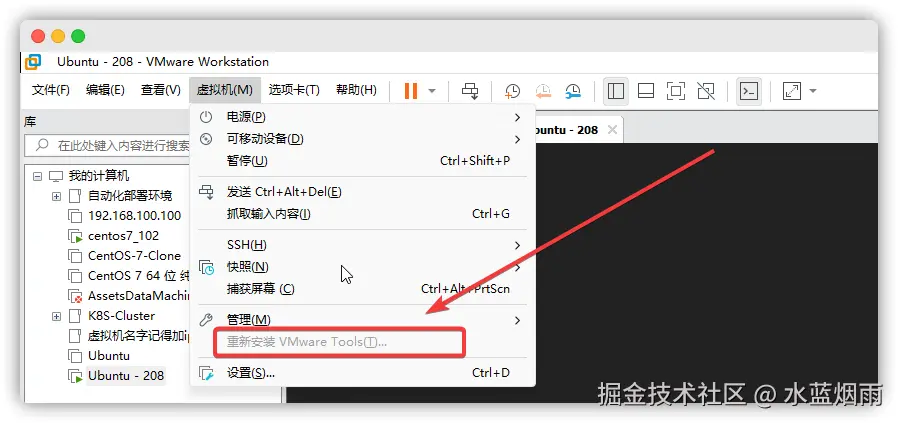Collapse the 我的计算机 tree node

coord(38,176)
